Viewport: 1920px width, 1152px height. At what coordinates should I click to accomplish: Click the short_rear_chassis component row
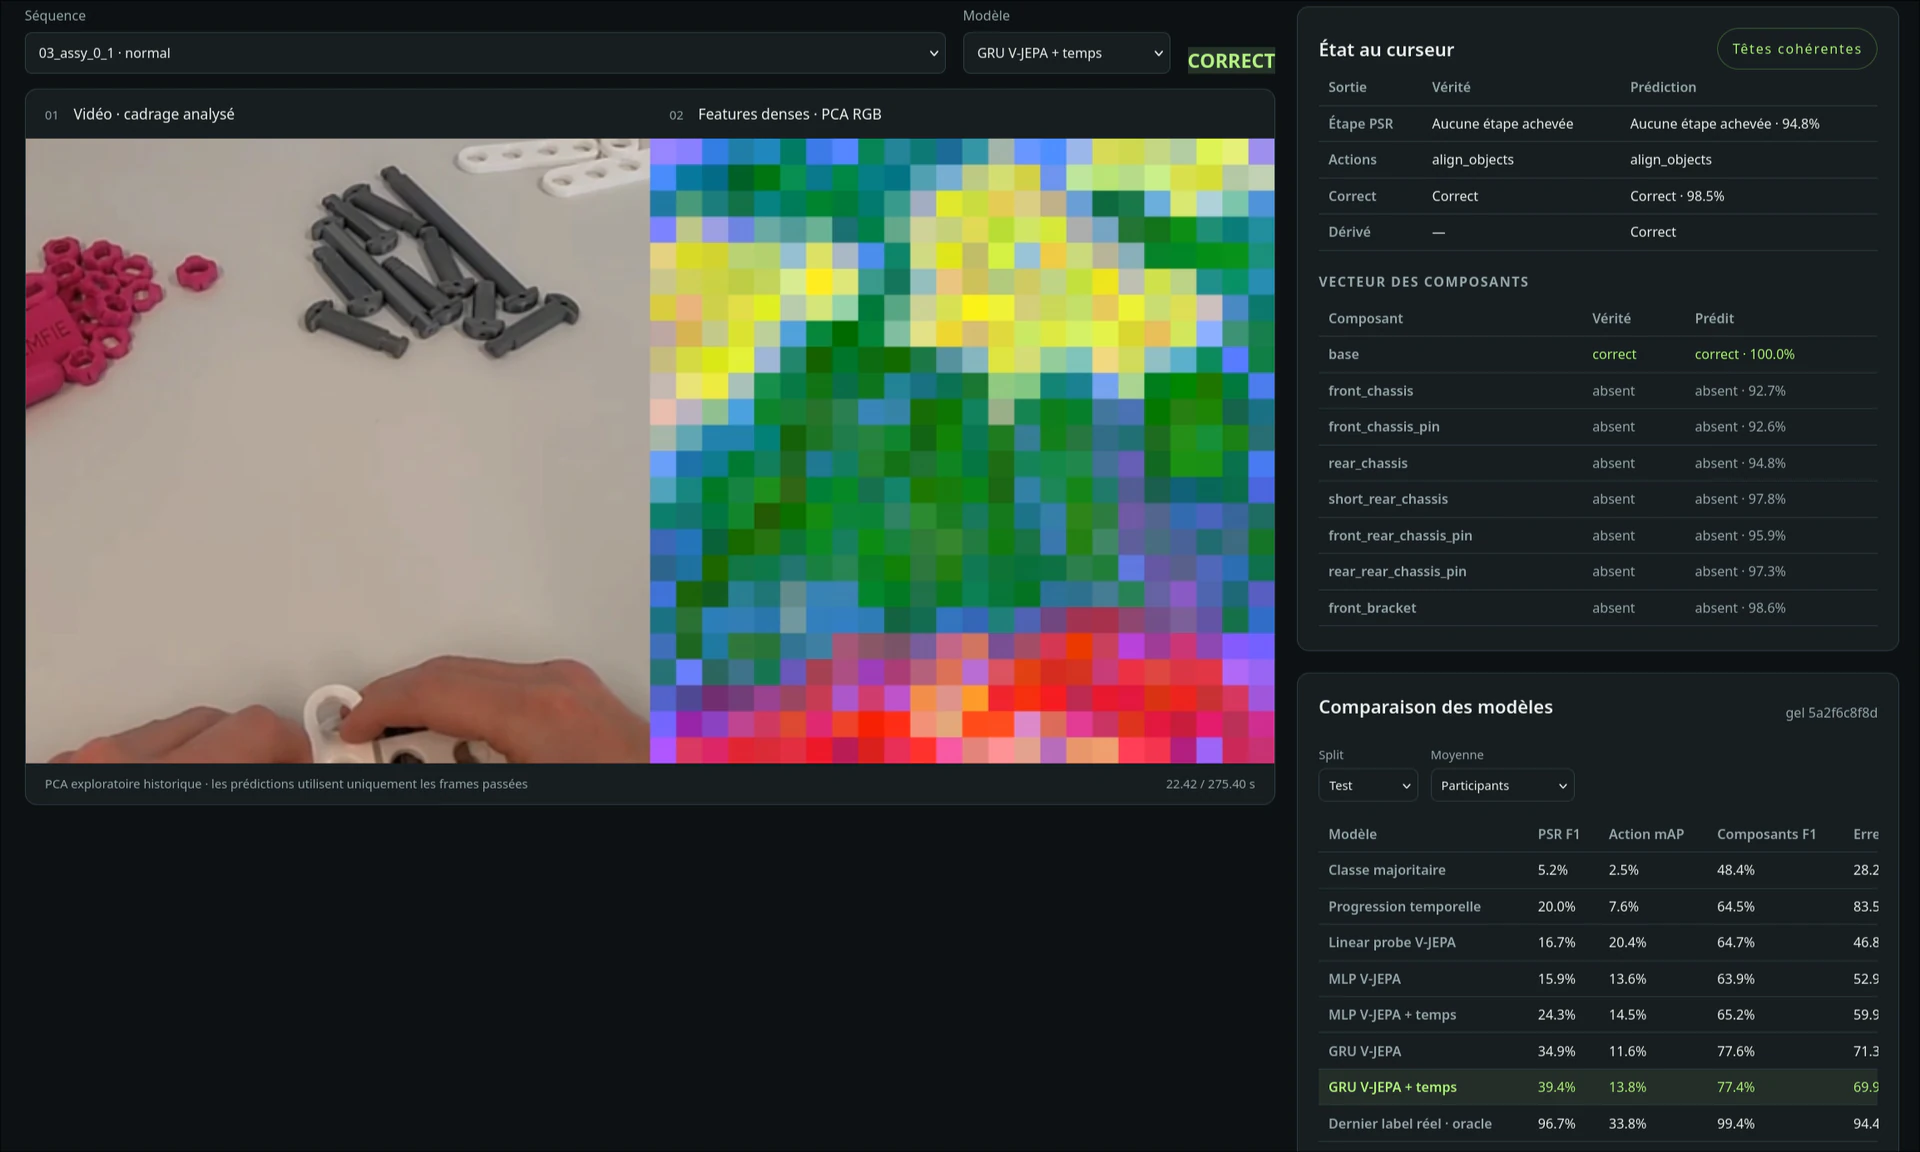(1598, 499)
